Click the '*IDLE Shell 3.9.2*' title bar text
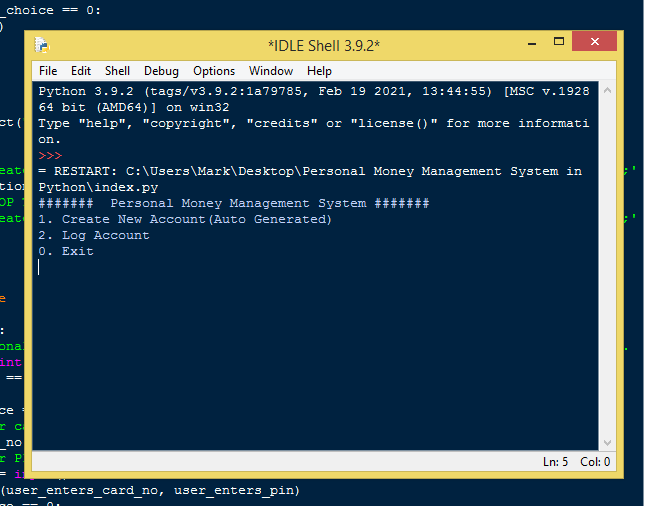The height and width of the screenshot is (506, 645). point(324,44)
